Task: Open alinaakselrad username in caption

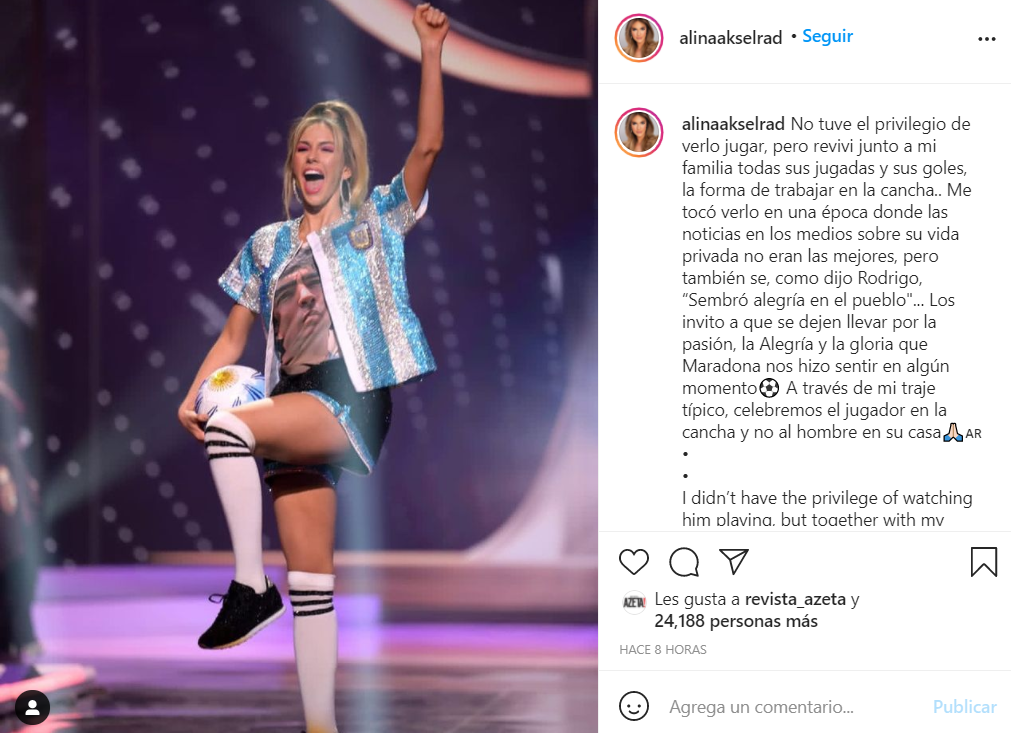Action: pos(733,124)
